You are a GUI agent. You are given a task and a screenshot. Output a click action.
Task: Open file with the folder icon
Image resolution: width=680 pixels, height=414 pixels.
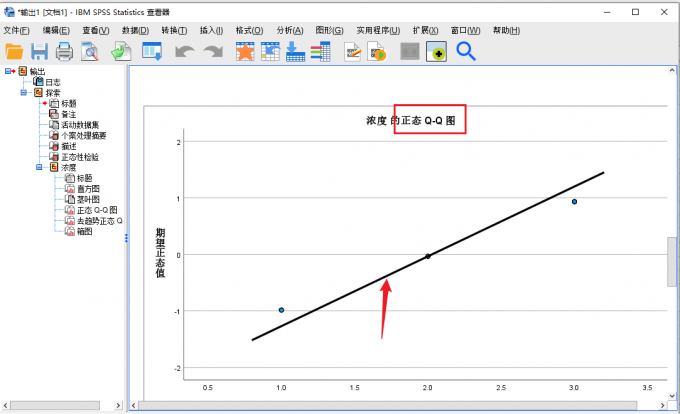(14, 52)
